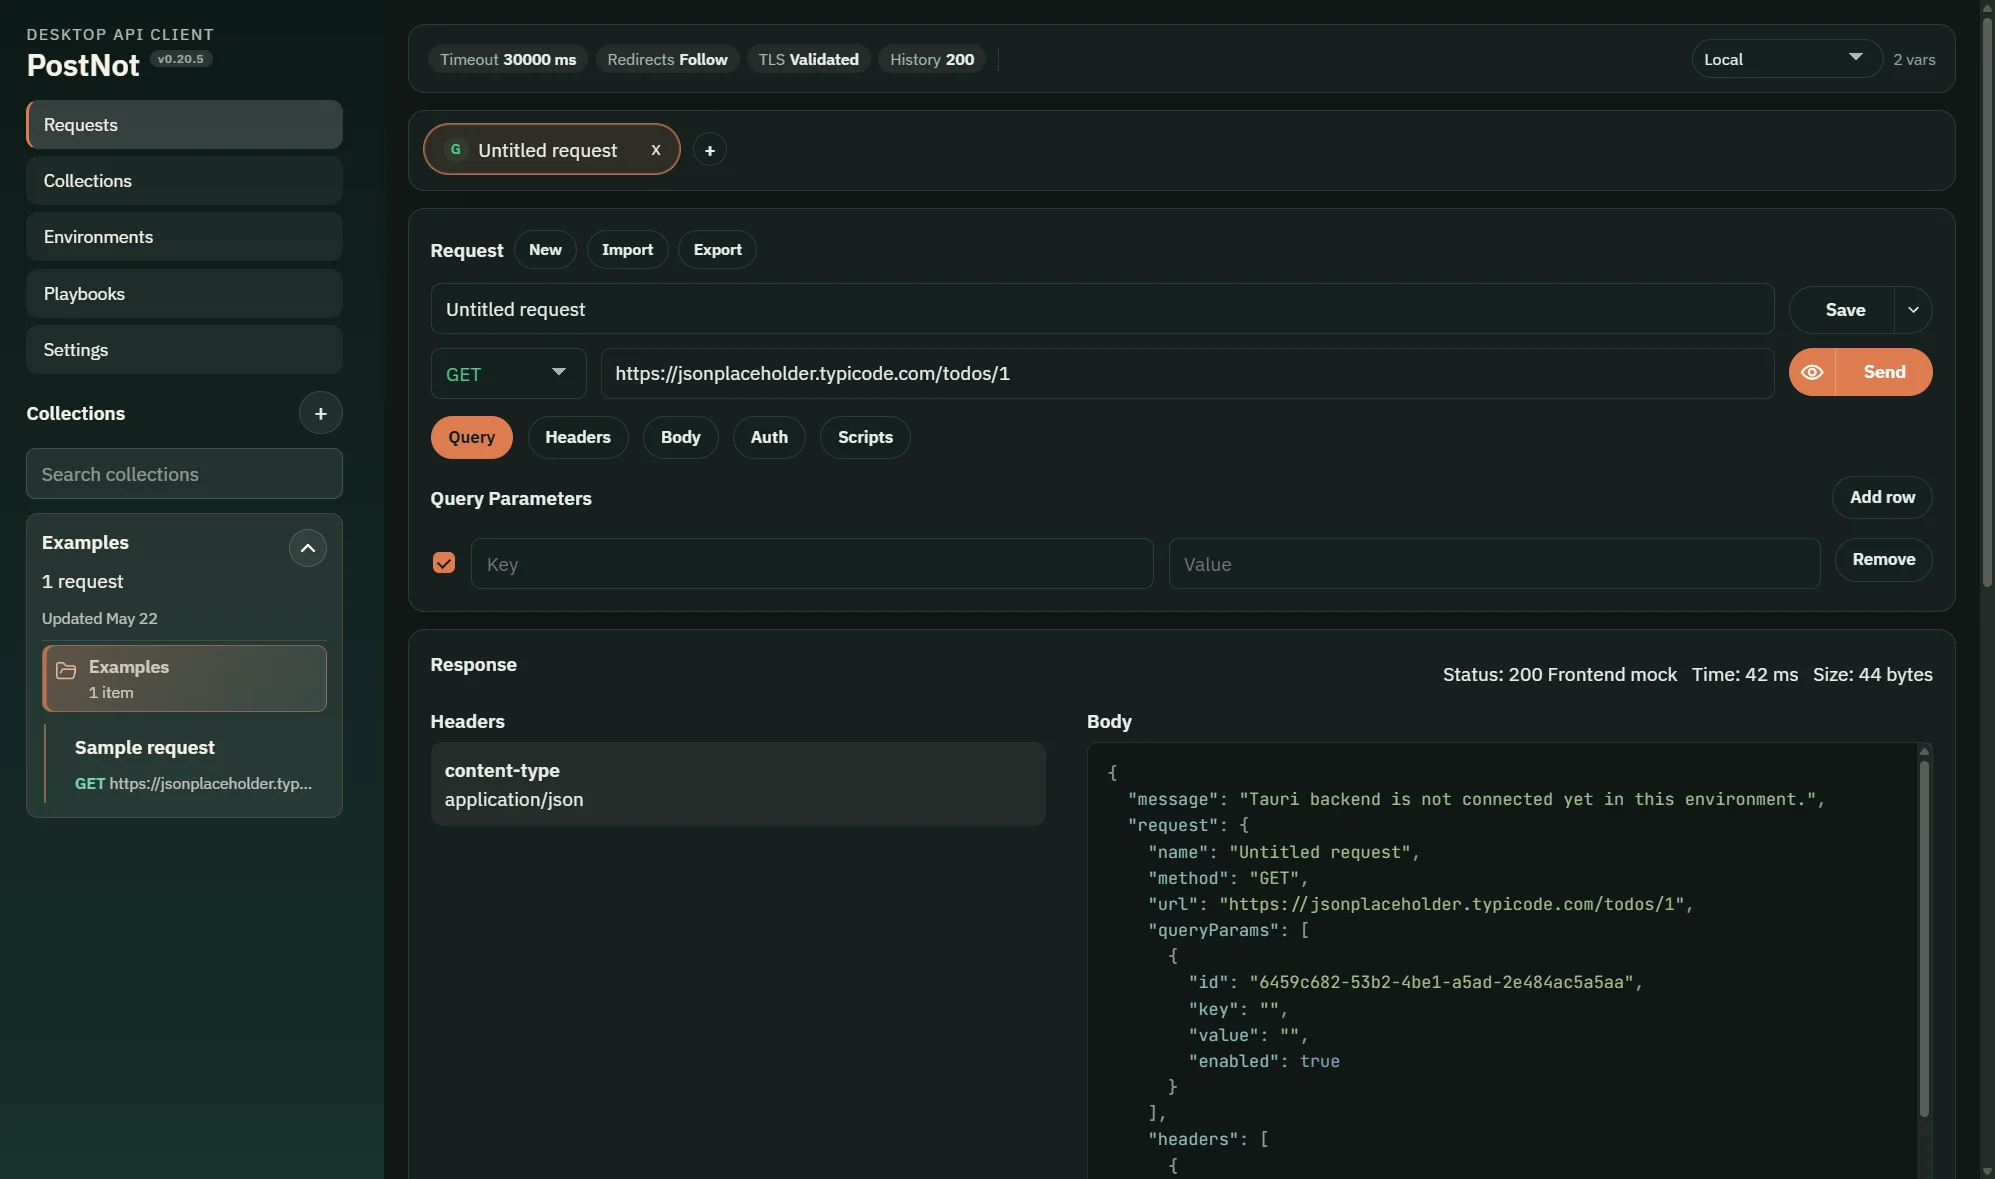The width and height of the screenshot is (1995, 1179).
Task: Click the content-type header entry
Action: [738, 784]
